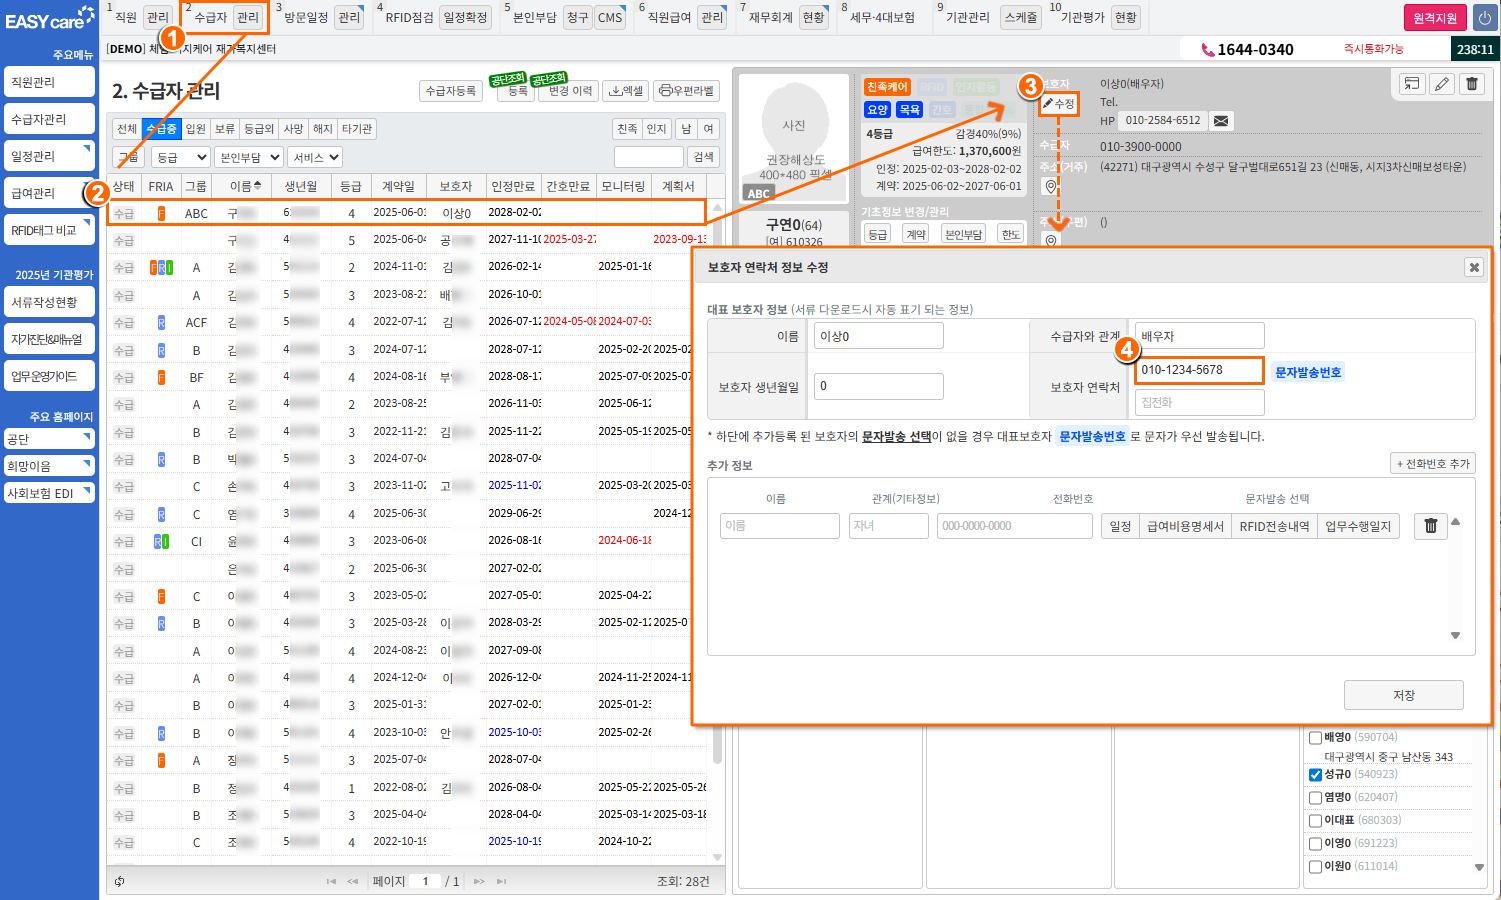This screenshot has width=1501, height=900.
Task: Click the 우편라벨 printer button
Action: [x=687, y=91]
